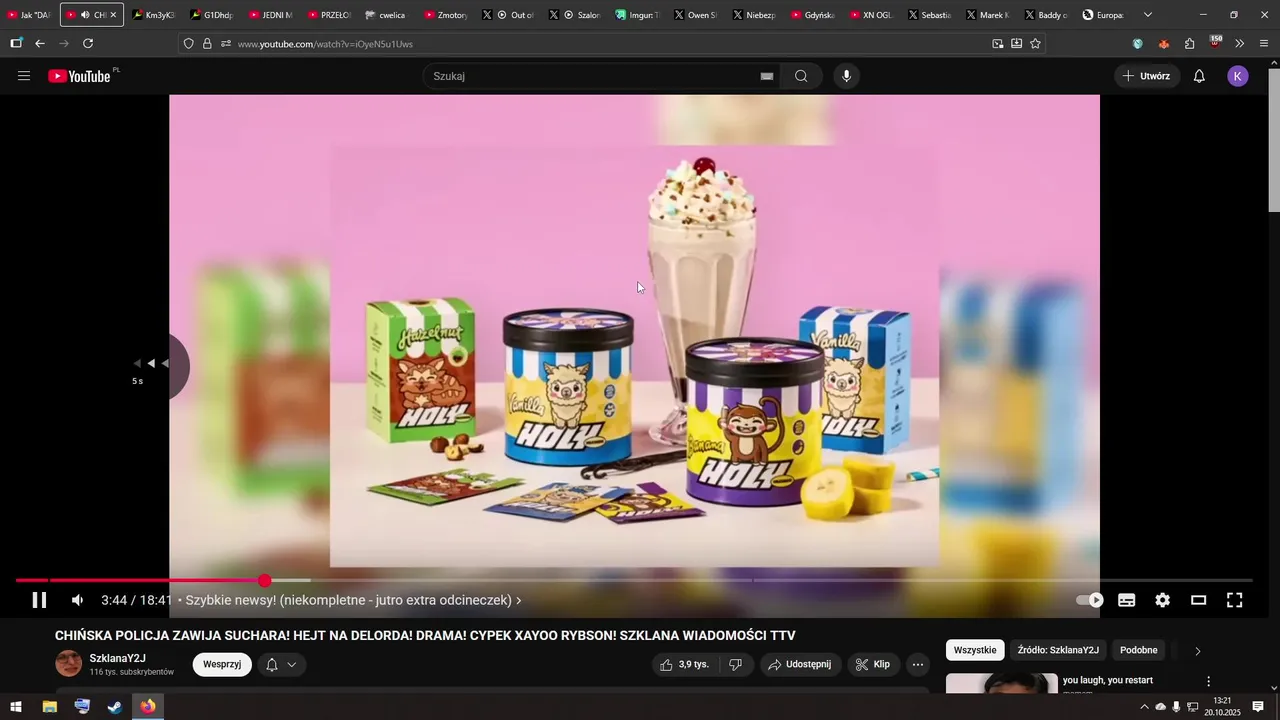
Task: Open the SzklanaY2J channel avatar
Action: point(69,664)
